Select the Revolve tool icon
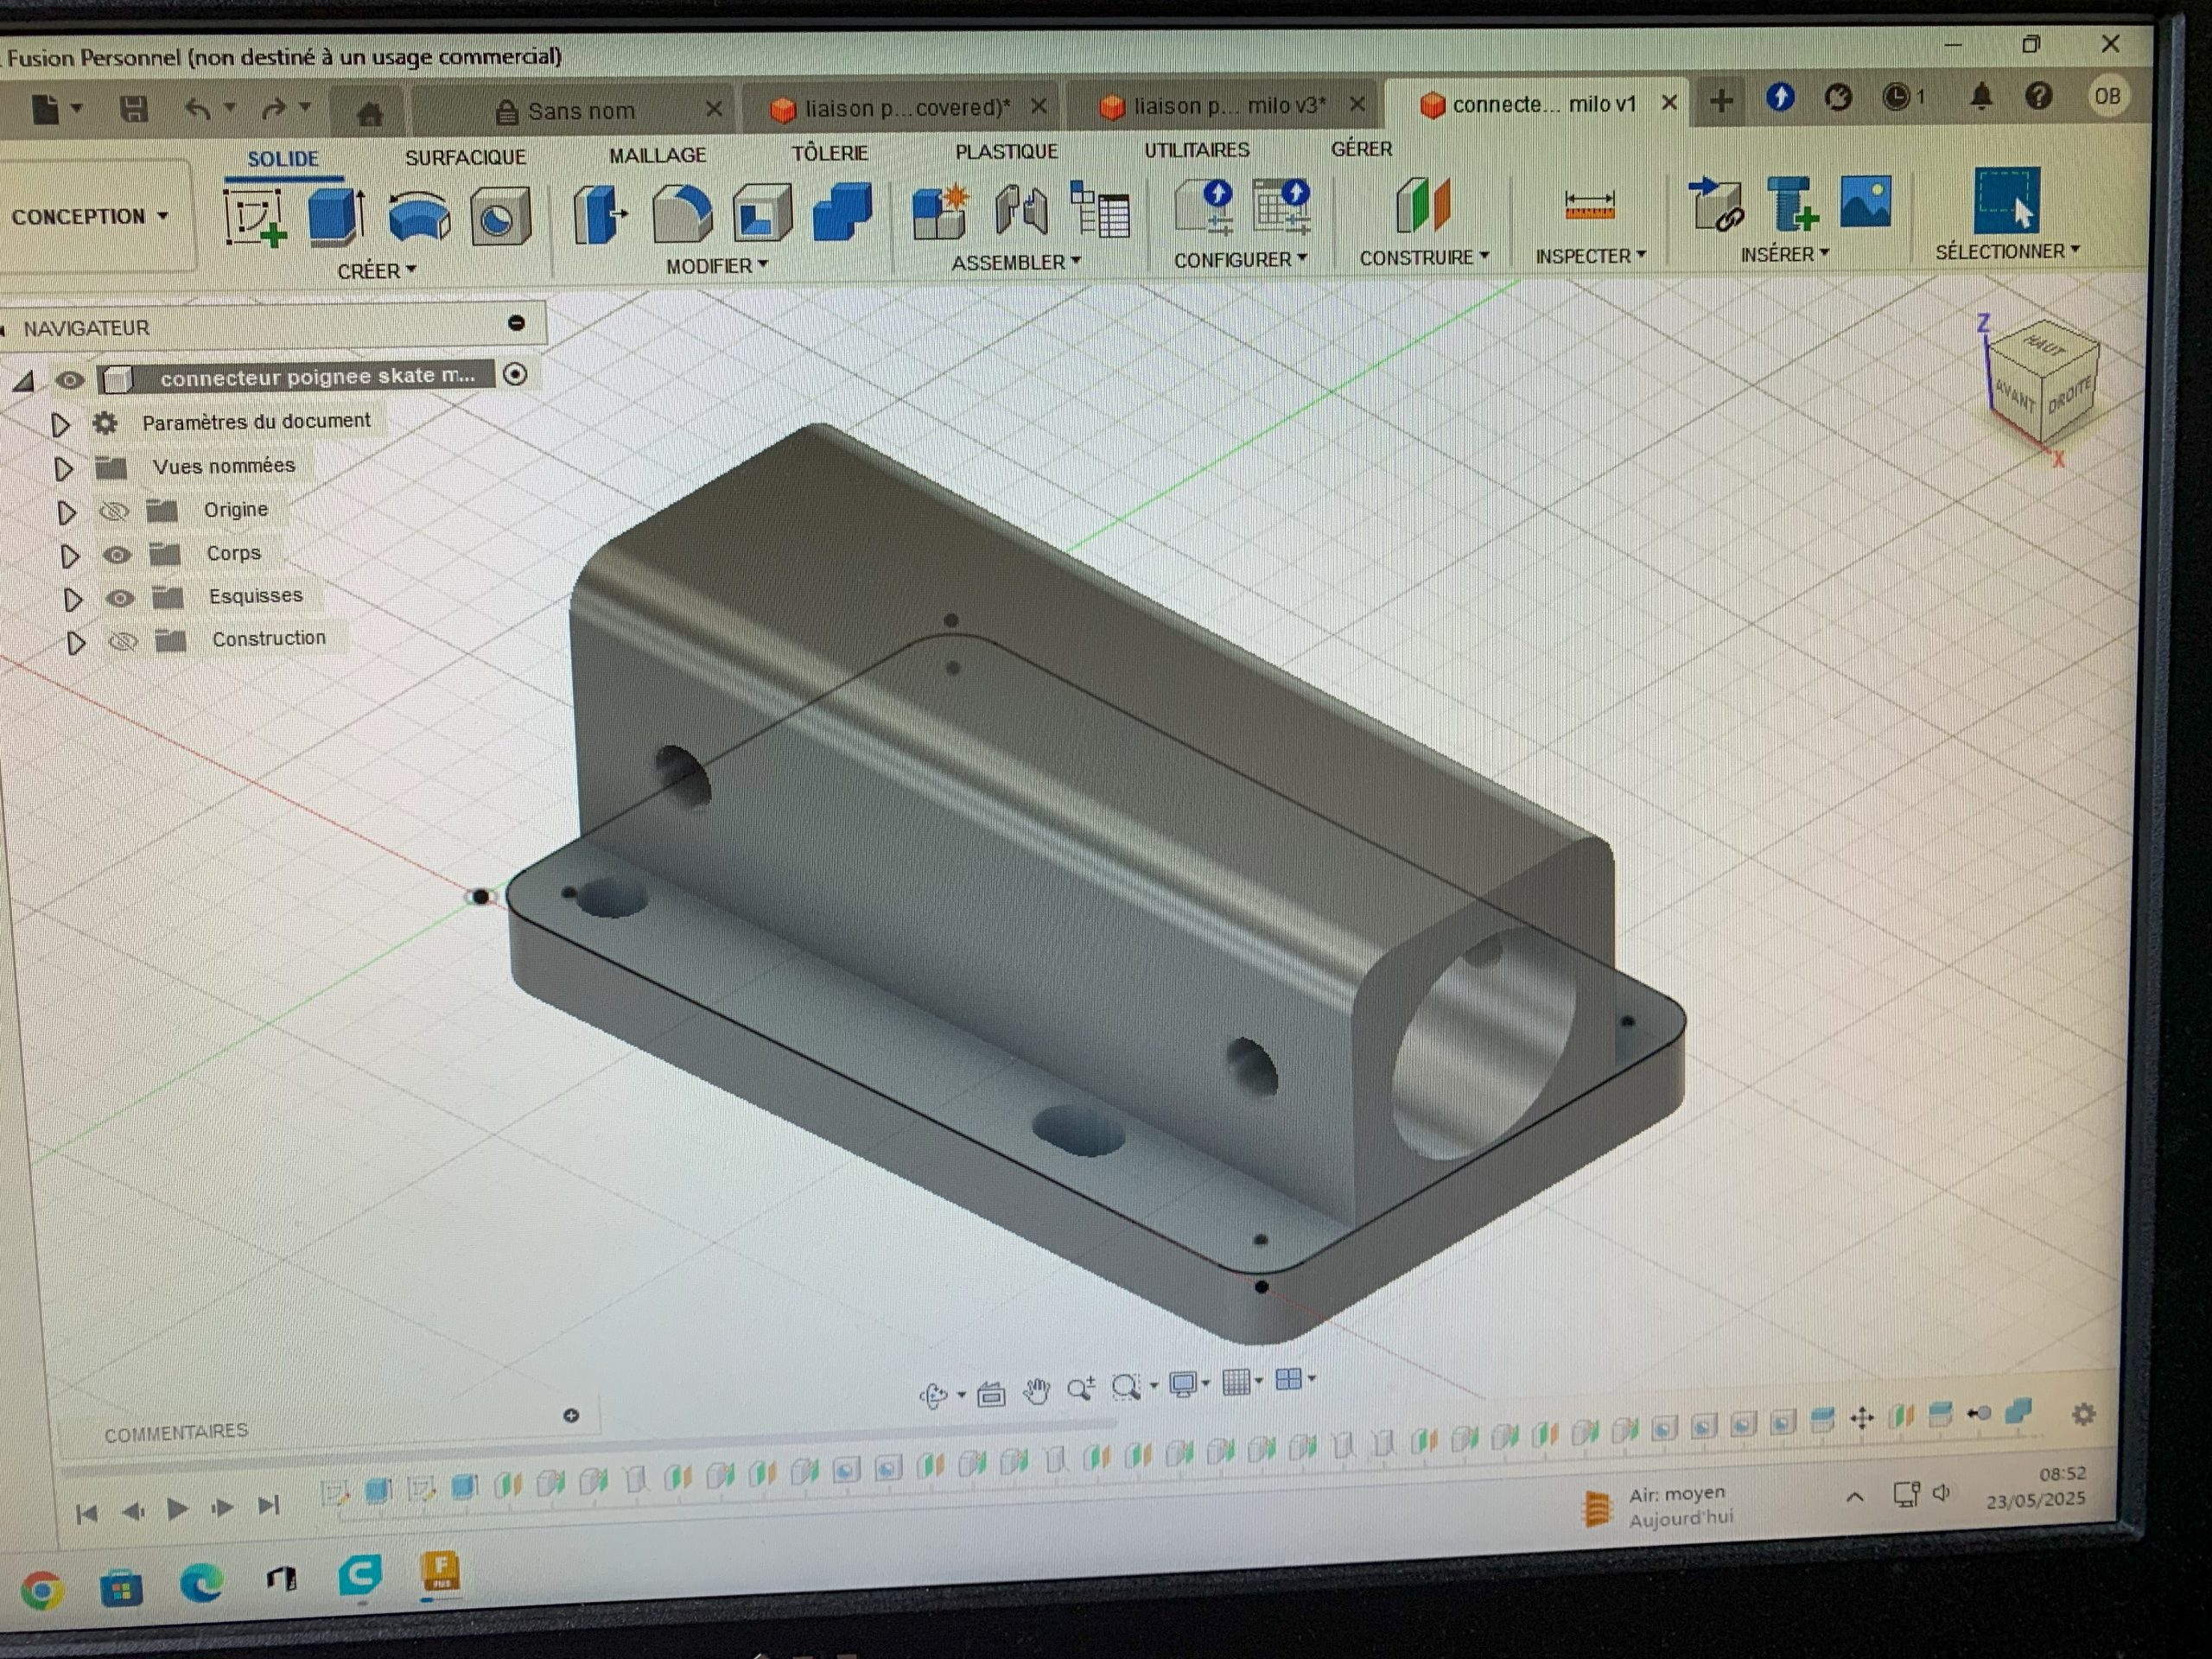 (419, 216)
